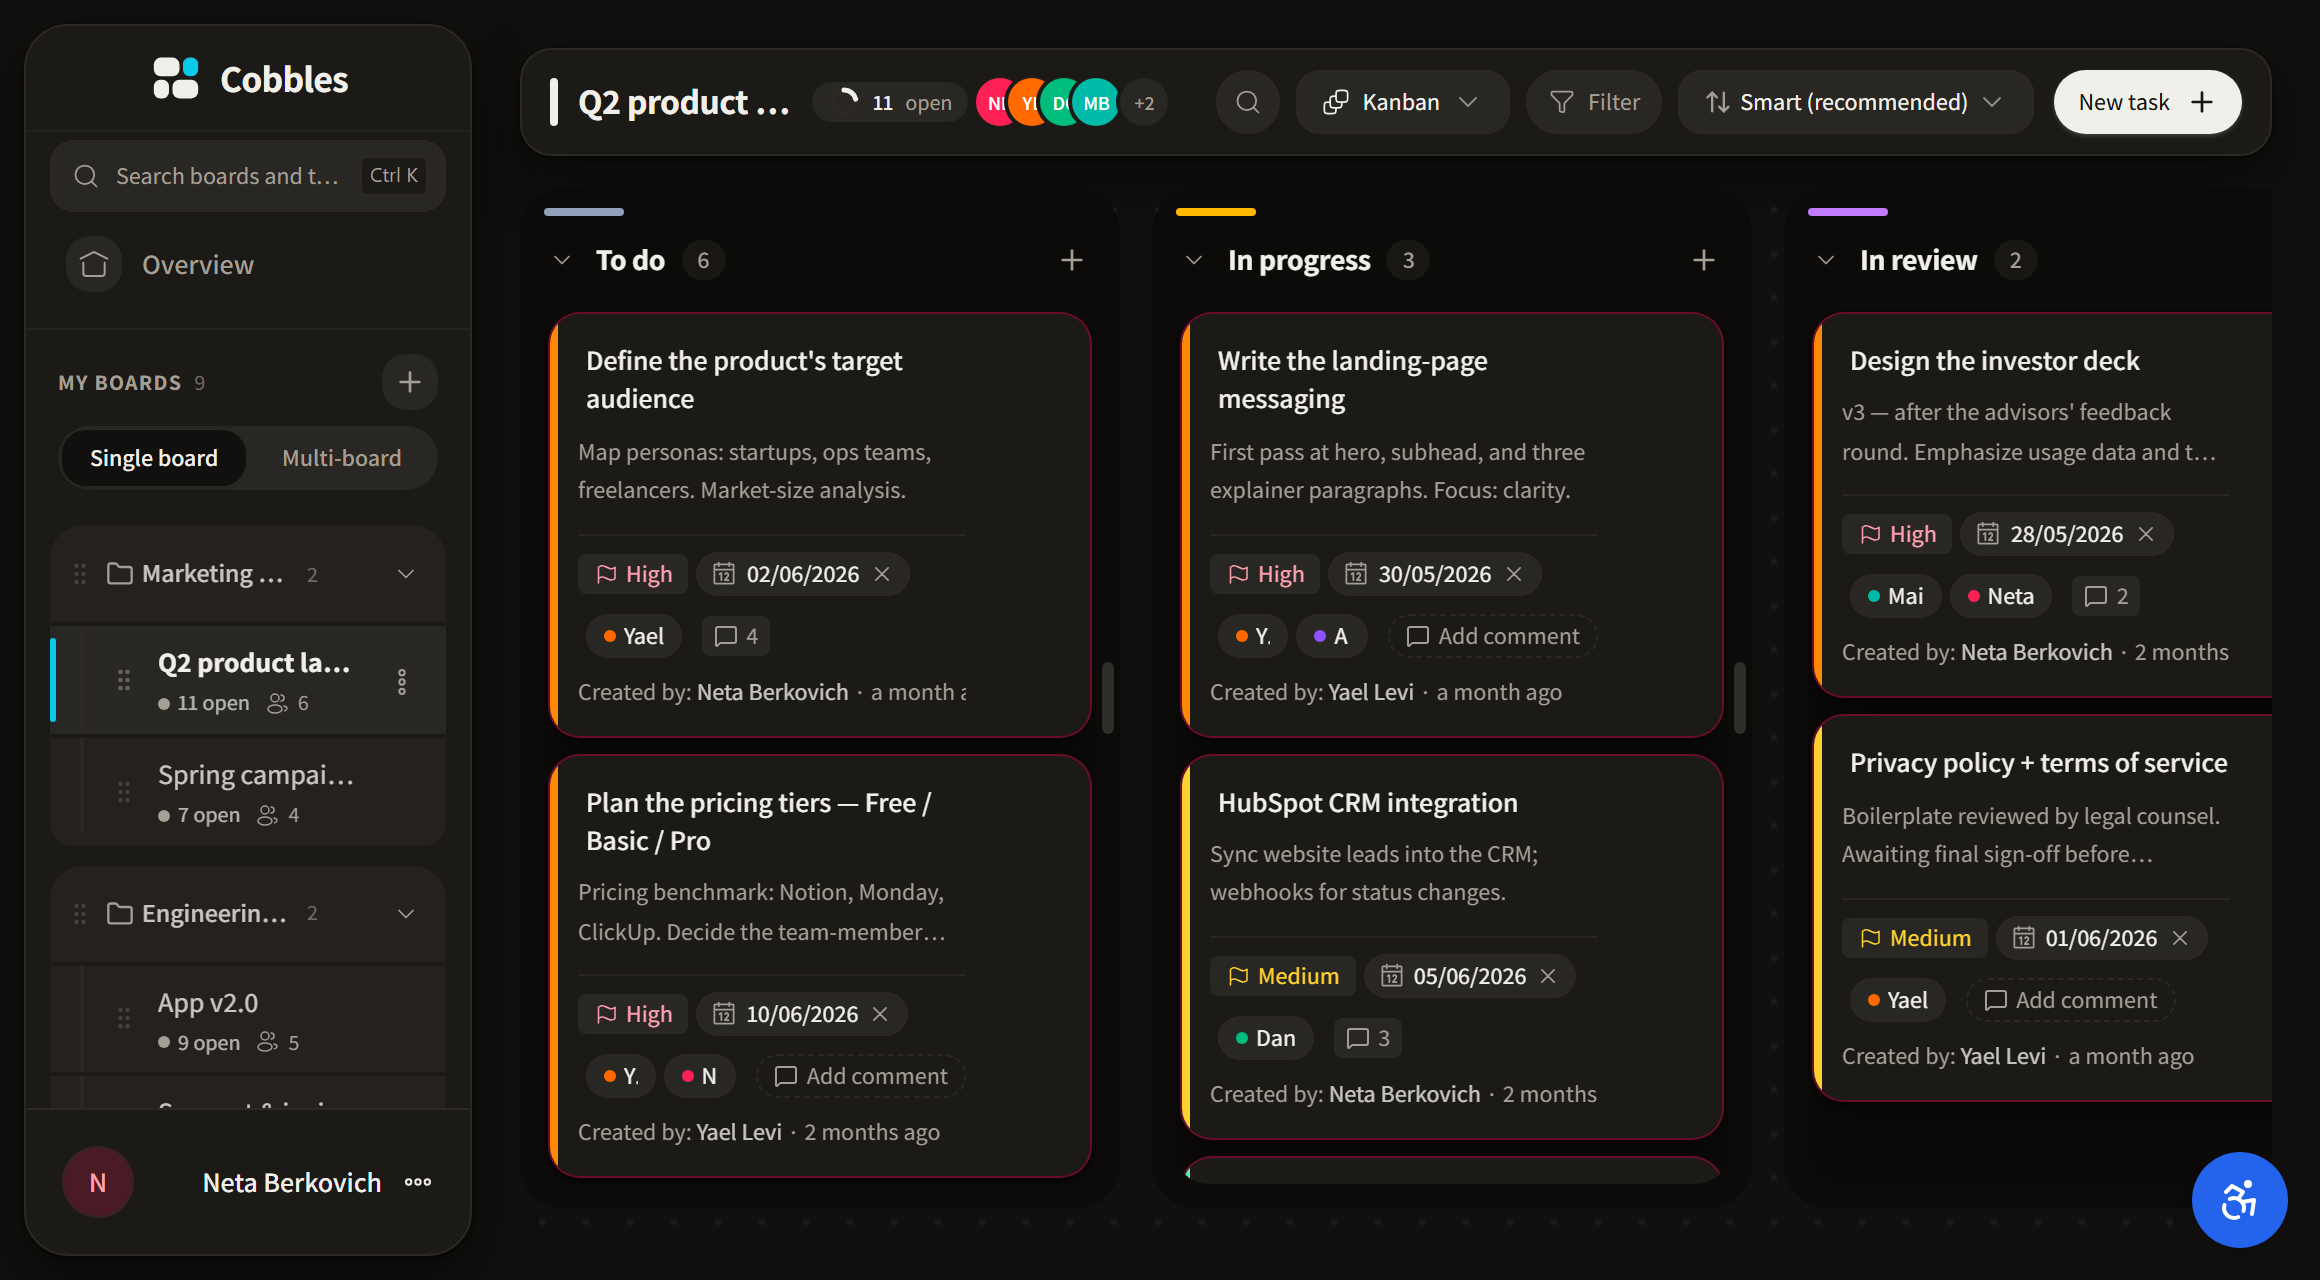Click the Dan assignee chip
The image size is (2320, 1280).
1265,1038
